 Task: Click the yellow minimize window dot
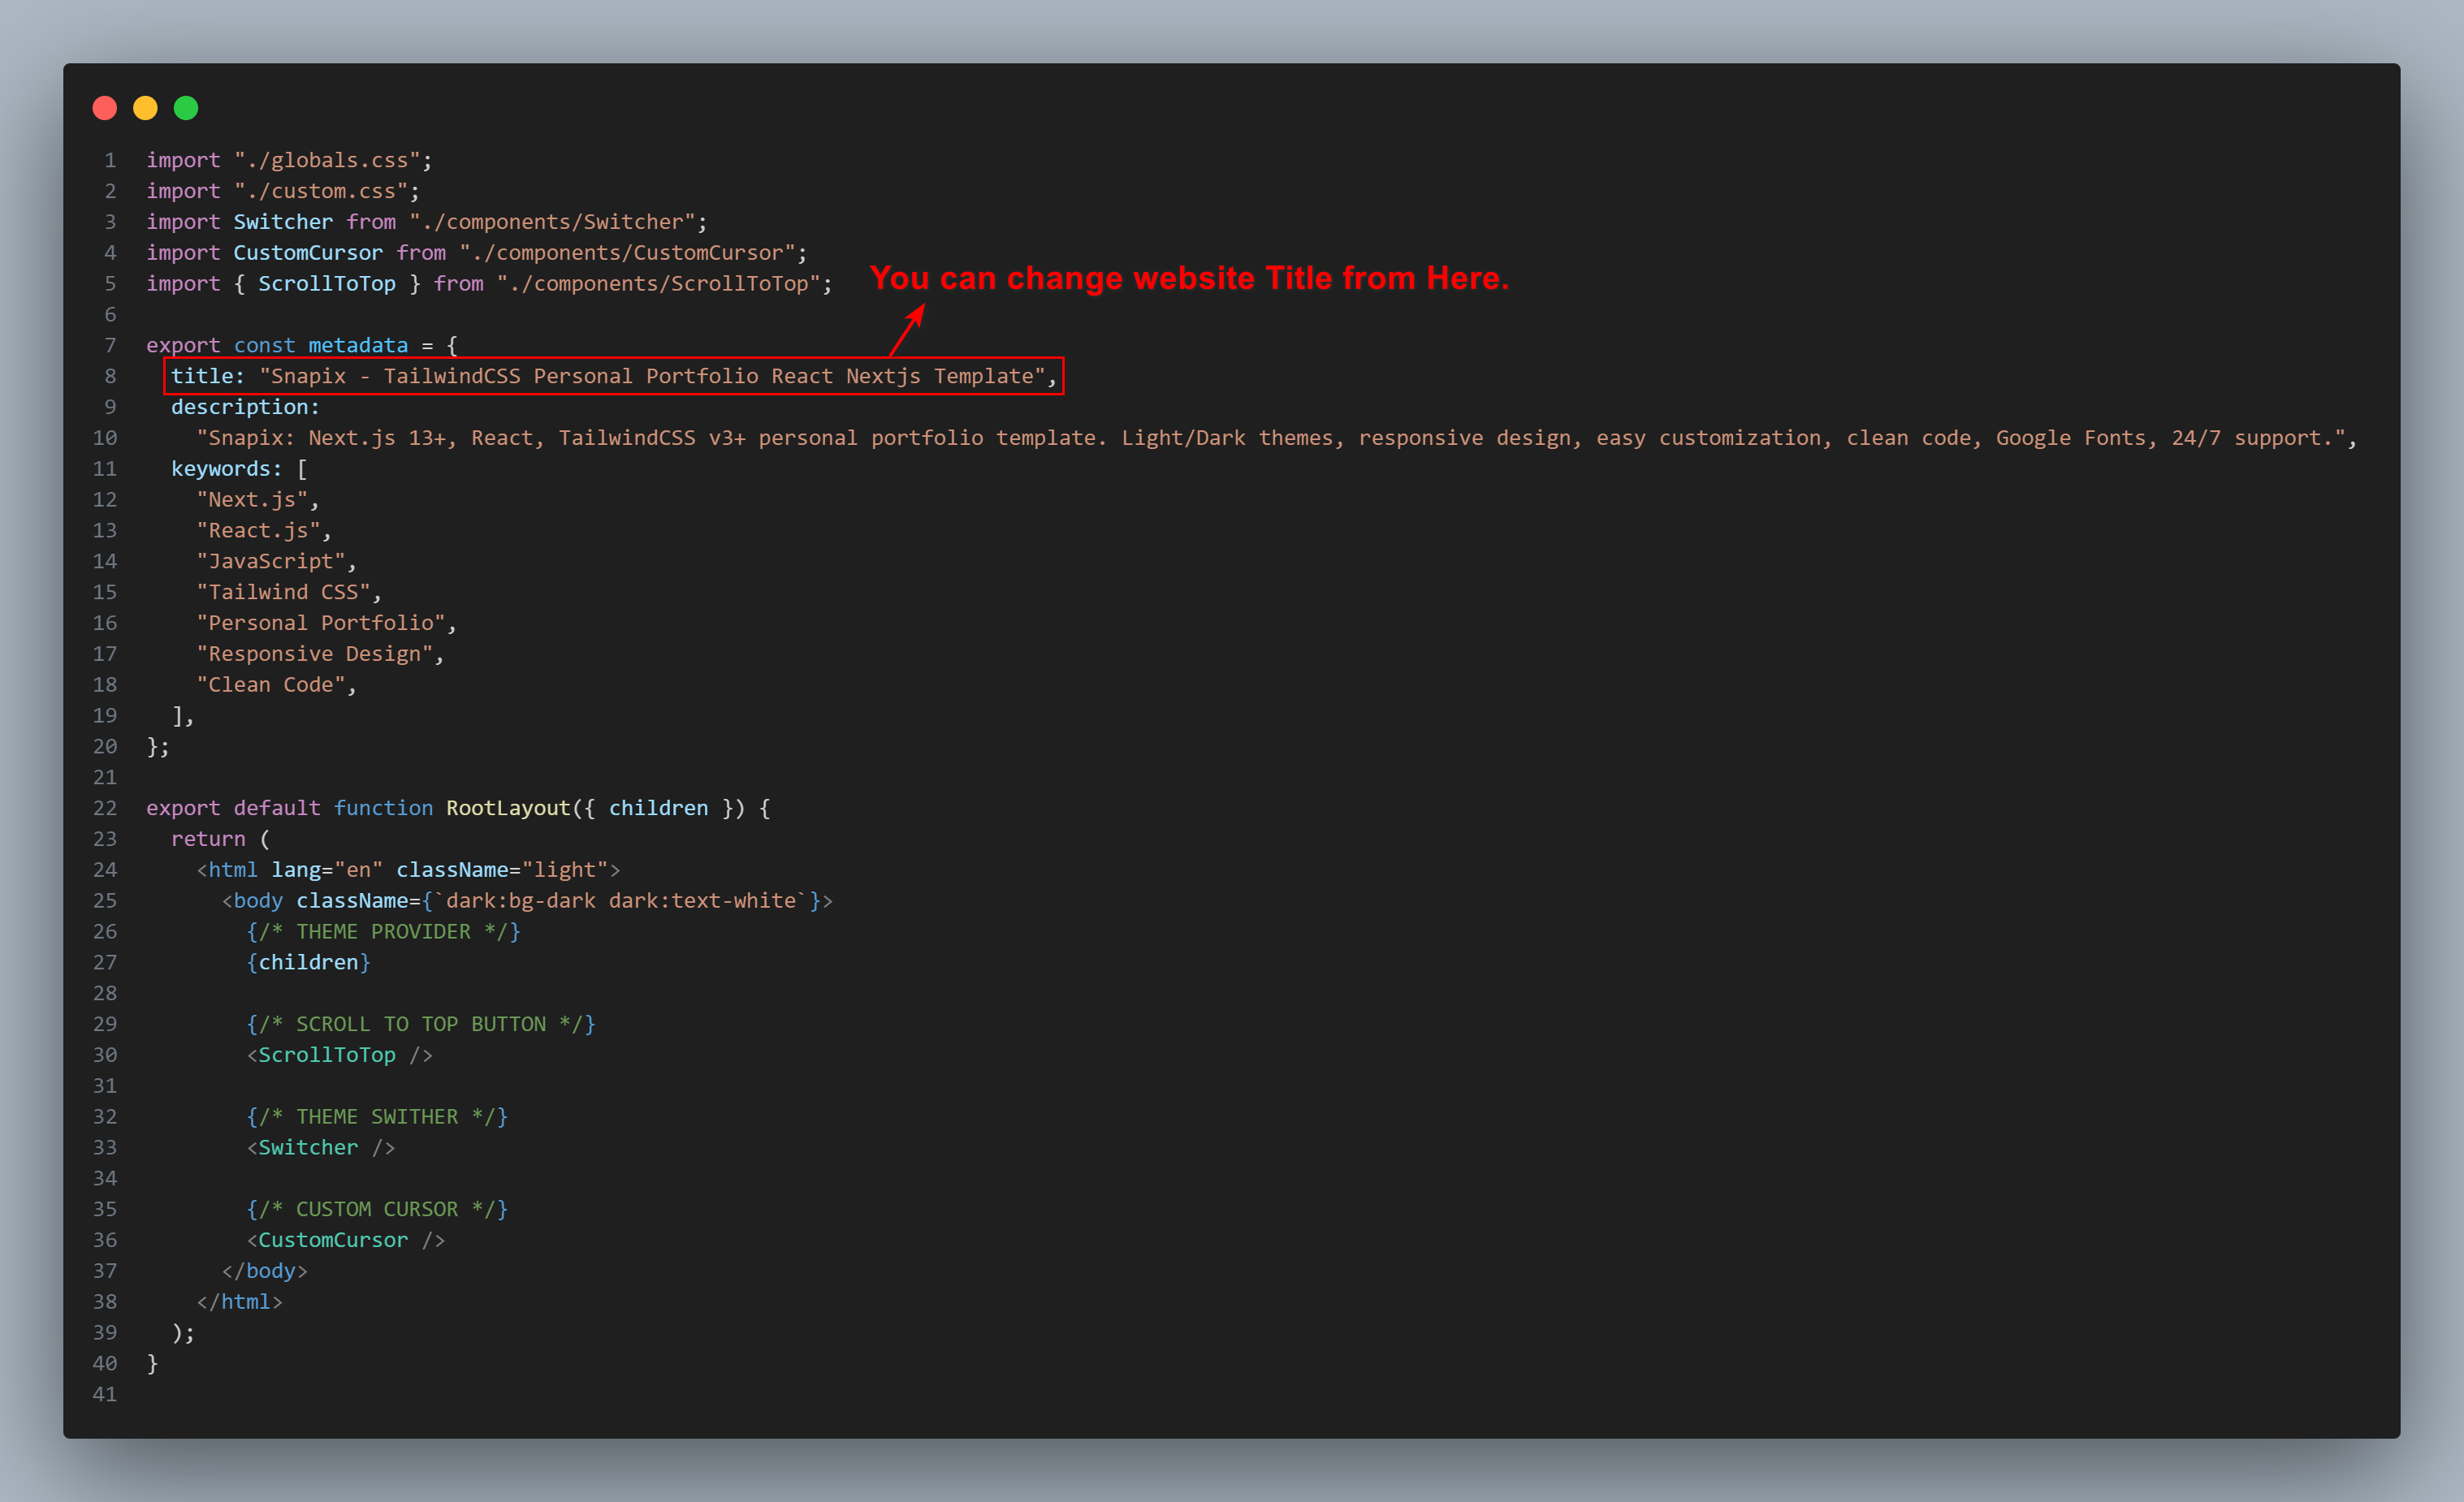coord(145,108)
